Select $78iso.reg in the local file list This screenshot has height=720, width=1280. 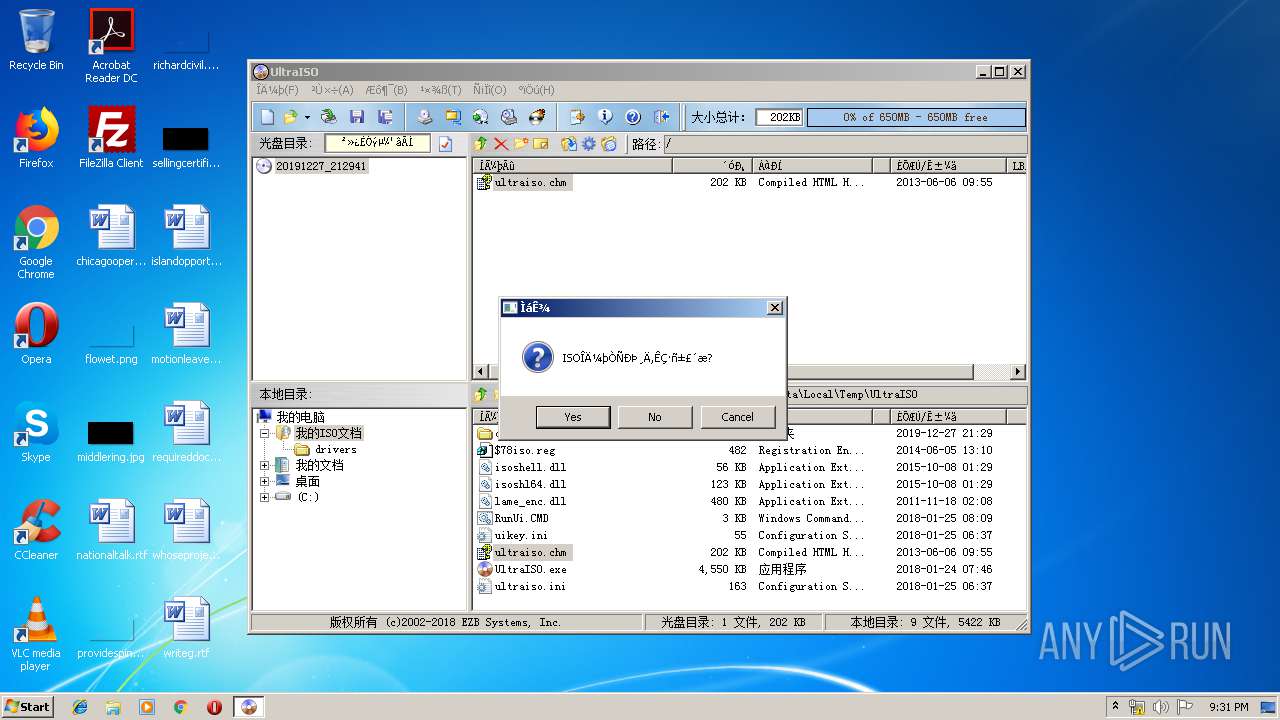tap(524, 450)
